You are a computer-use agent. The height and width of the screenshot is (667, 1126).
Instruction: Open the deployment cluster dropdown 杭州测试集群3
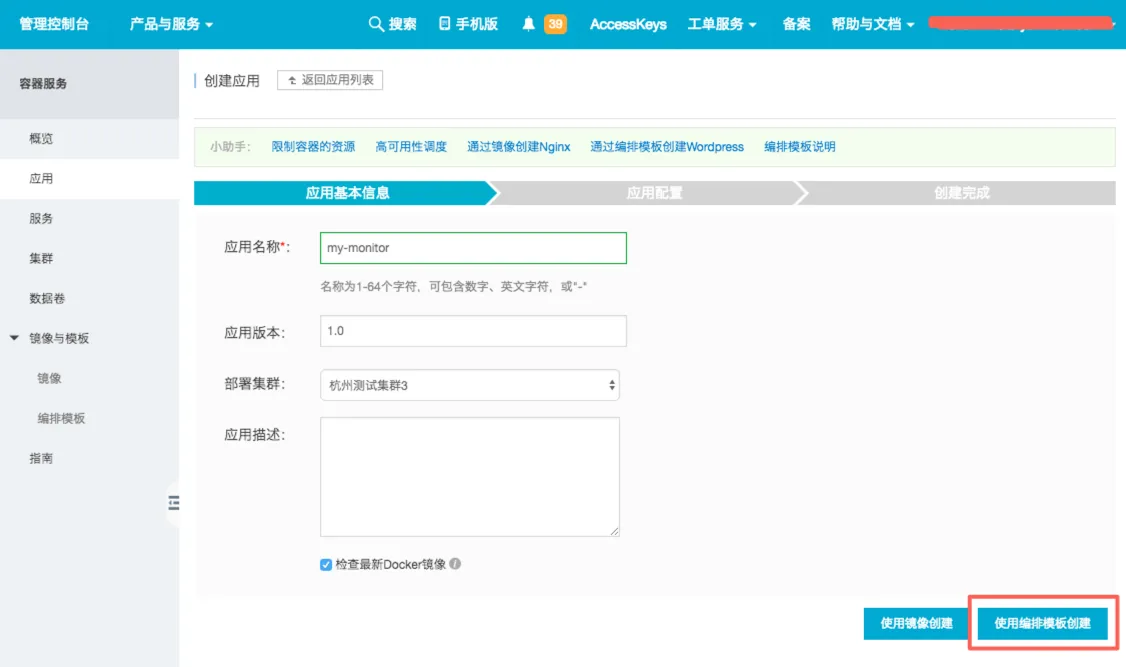(x=470, y=385)
